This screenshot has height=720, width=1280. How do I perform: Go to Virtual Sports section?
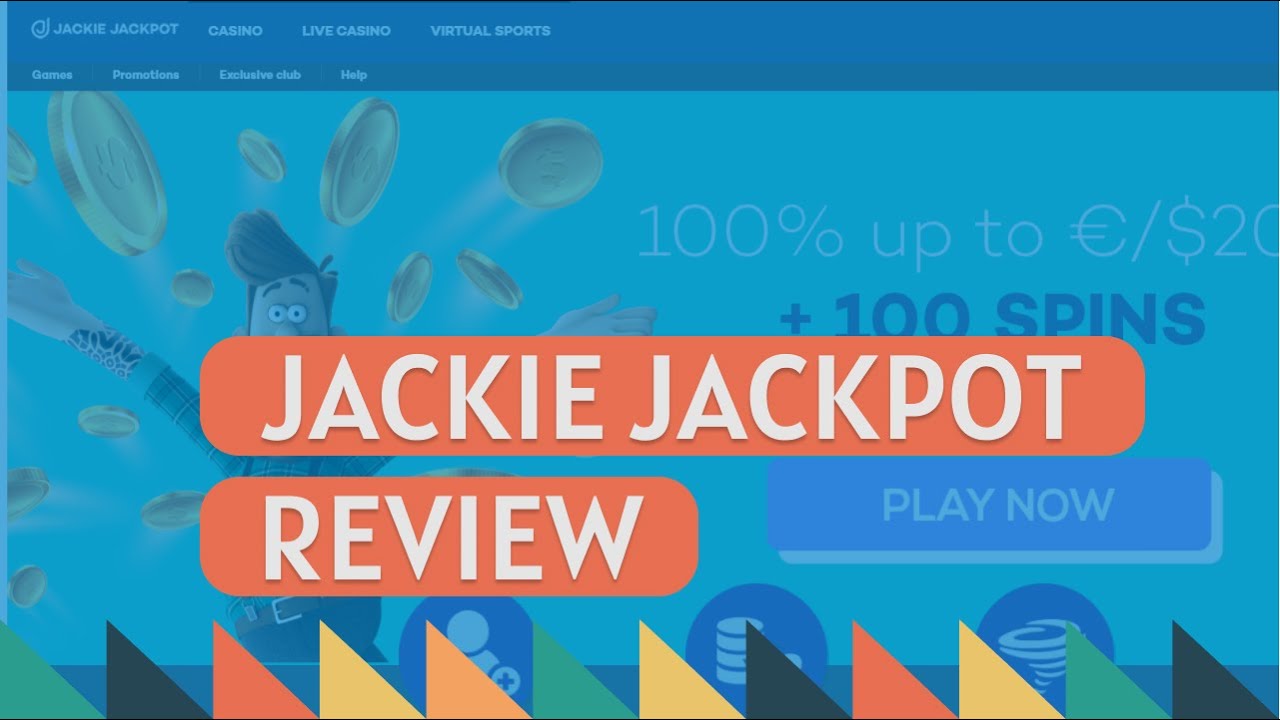tap(490, 31)
